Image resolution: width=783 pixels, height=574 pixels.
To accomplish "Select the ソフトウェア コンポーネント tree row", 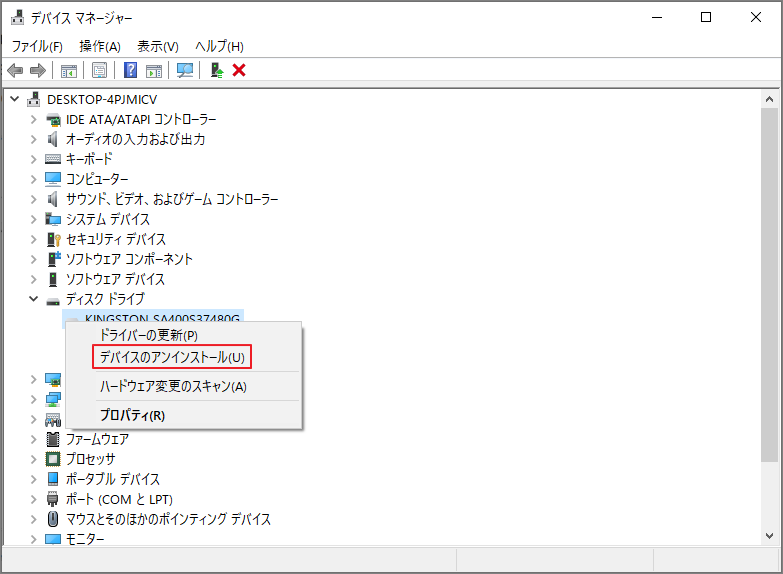I will (x=129, y=259).
